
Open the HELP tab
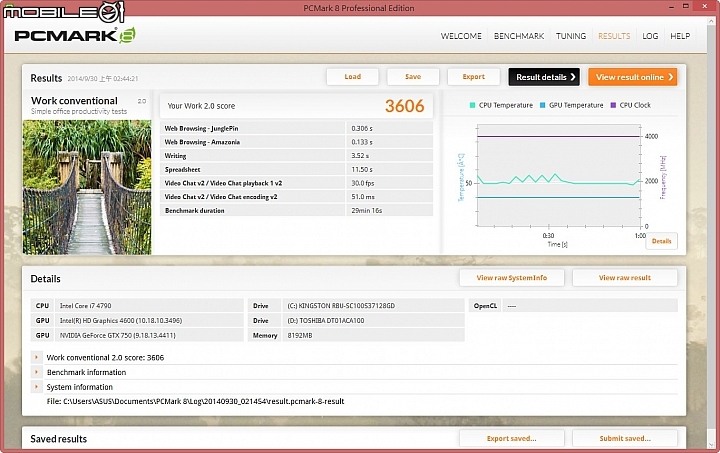coord(680,36)
